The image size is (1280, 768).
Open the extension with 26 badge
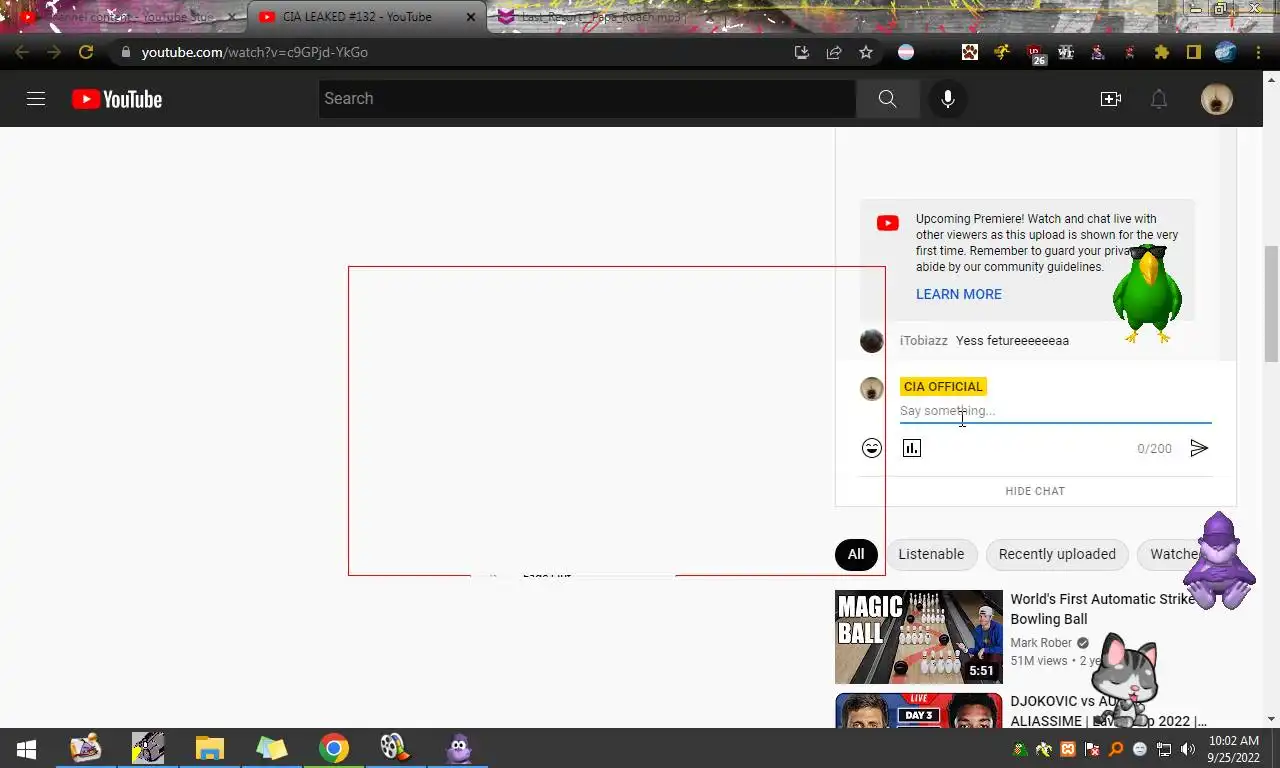pyautogui.click(x=1035, y=54)
